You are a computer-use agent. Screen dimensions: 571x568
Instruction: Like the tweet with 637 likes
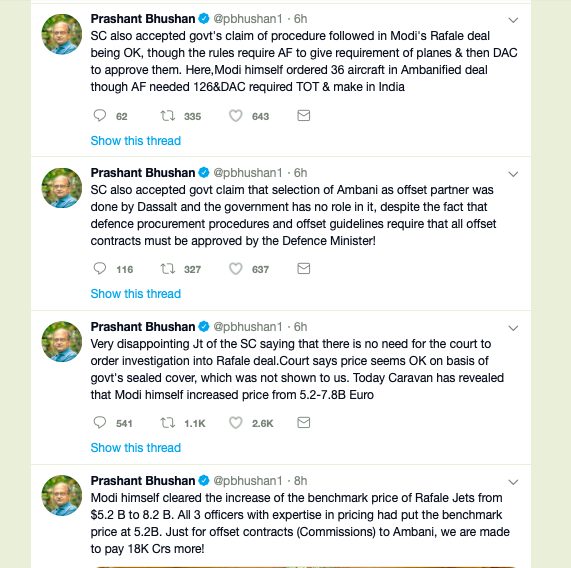coord(236,269)
